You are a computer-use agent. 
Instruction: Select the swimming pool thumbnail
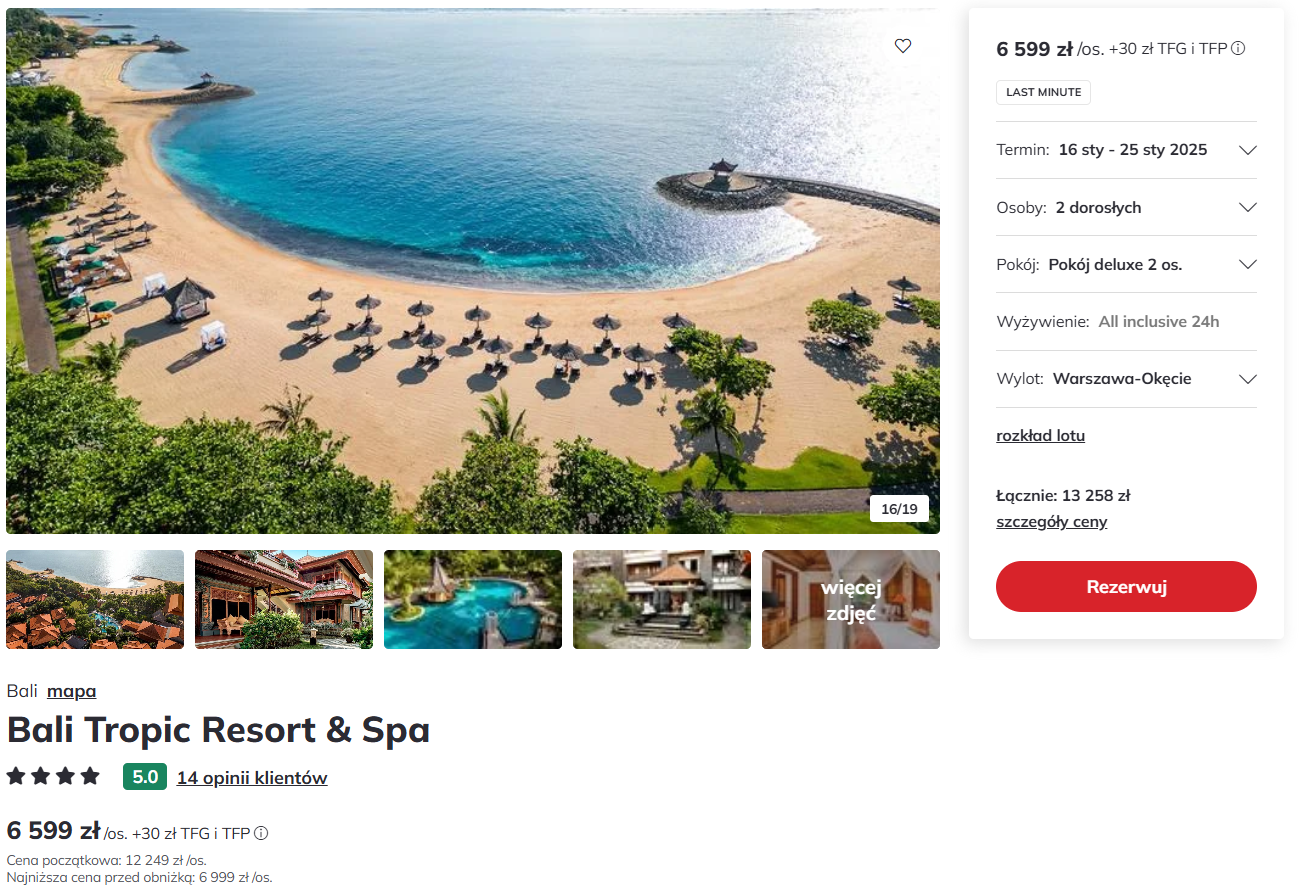pyautogui.click(x=473, y=599)
